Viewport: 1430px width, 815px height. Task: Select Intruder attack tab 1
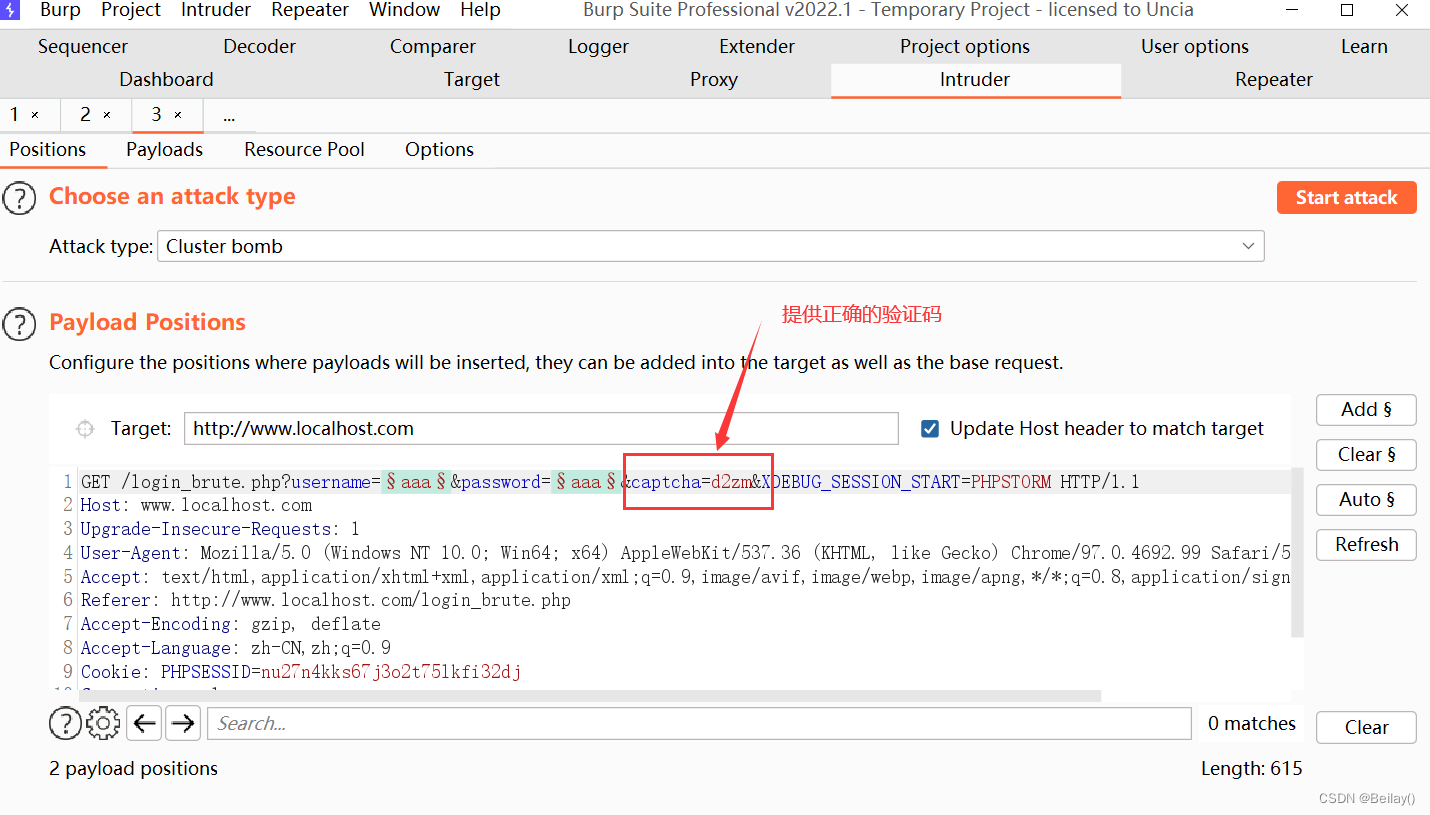click(15, 115)
